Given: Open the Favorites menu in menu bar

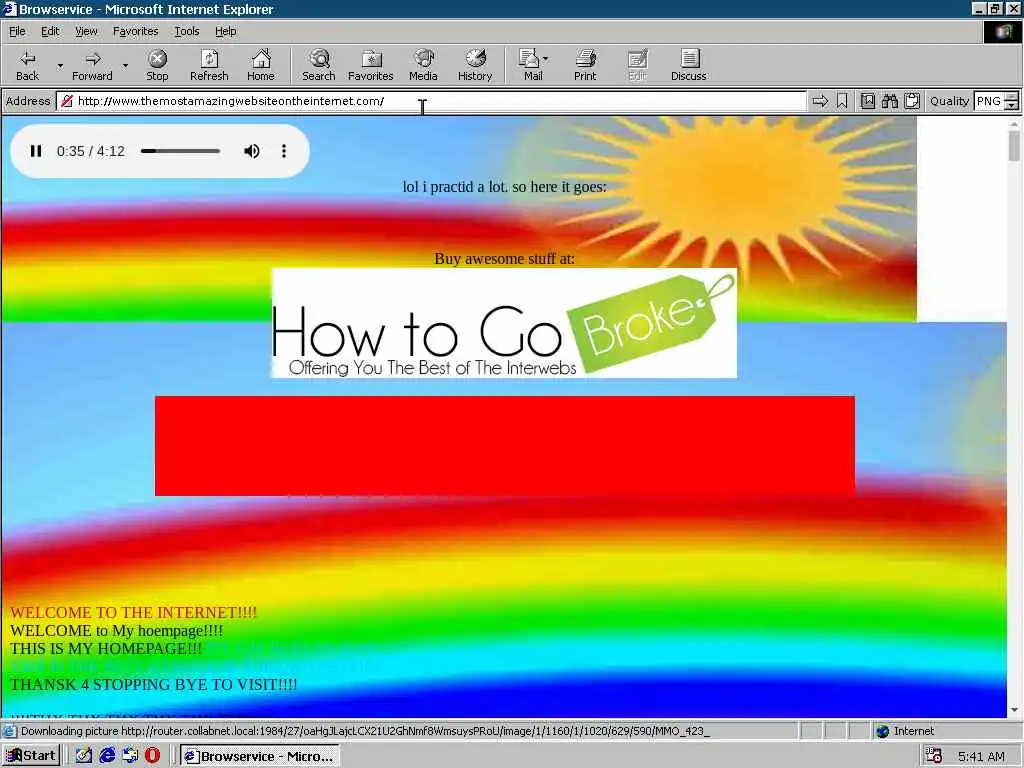Looking at the screenshot, I should tap(135, 31).
